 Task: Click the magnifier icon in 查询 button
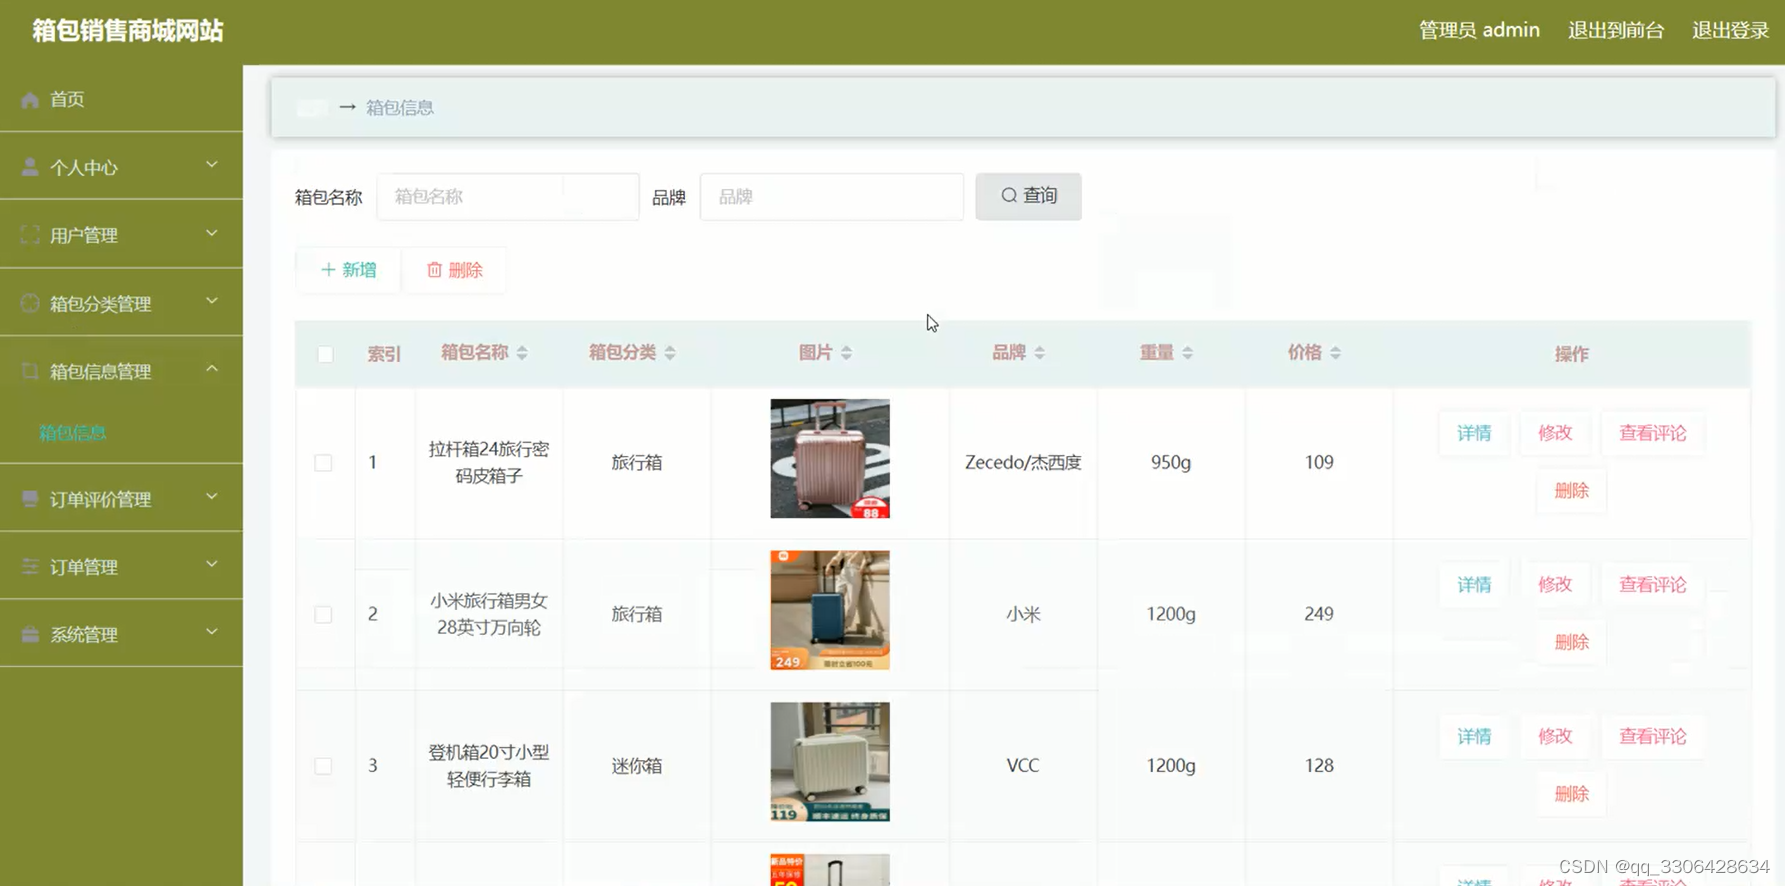click(1009, 196)
